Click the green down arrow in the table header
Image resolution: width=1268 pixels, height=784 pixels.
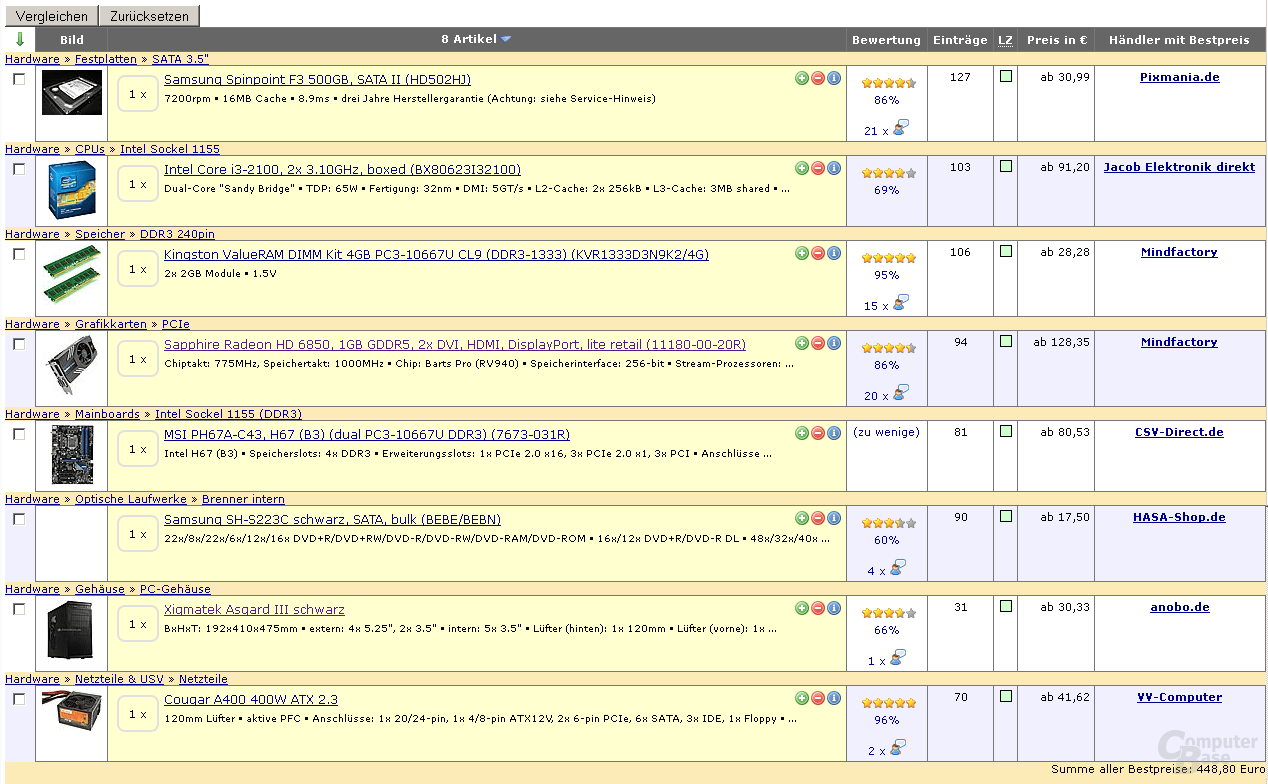[x=20, y=40]
